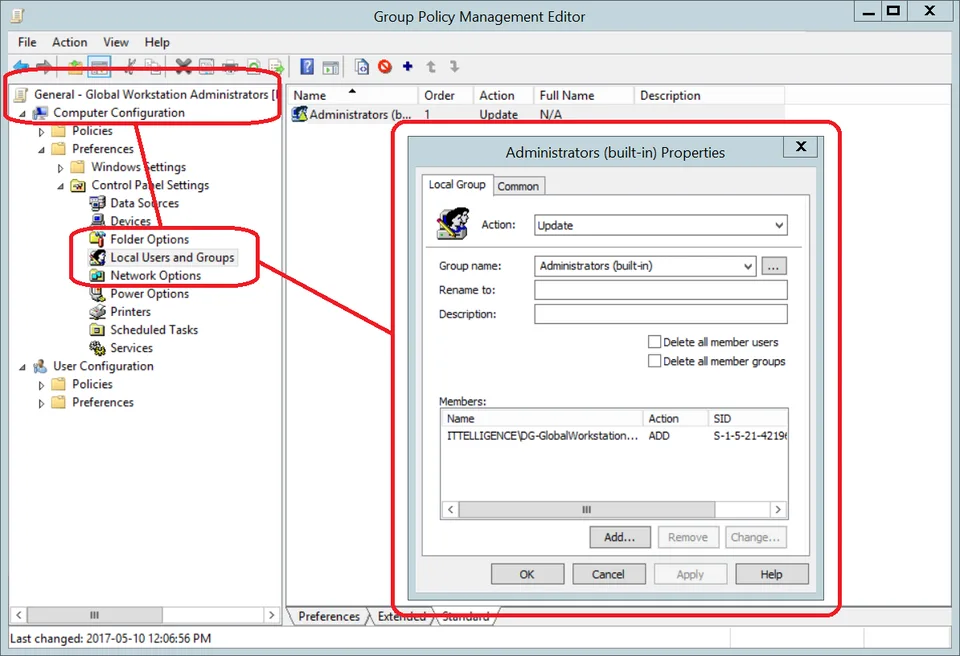Open the File menu
Image resolution: width=960 pixels, height=656 pixels.
click(x=27, y=42)
